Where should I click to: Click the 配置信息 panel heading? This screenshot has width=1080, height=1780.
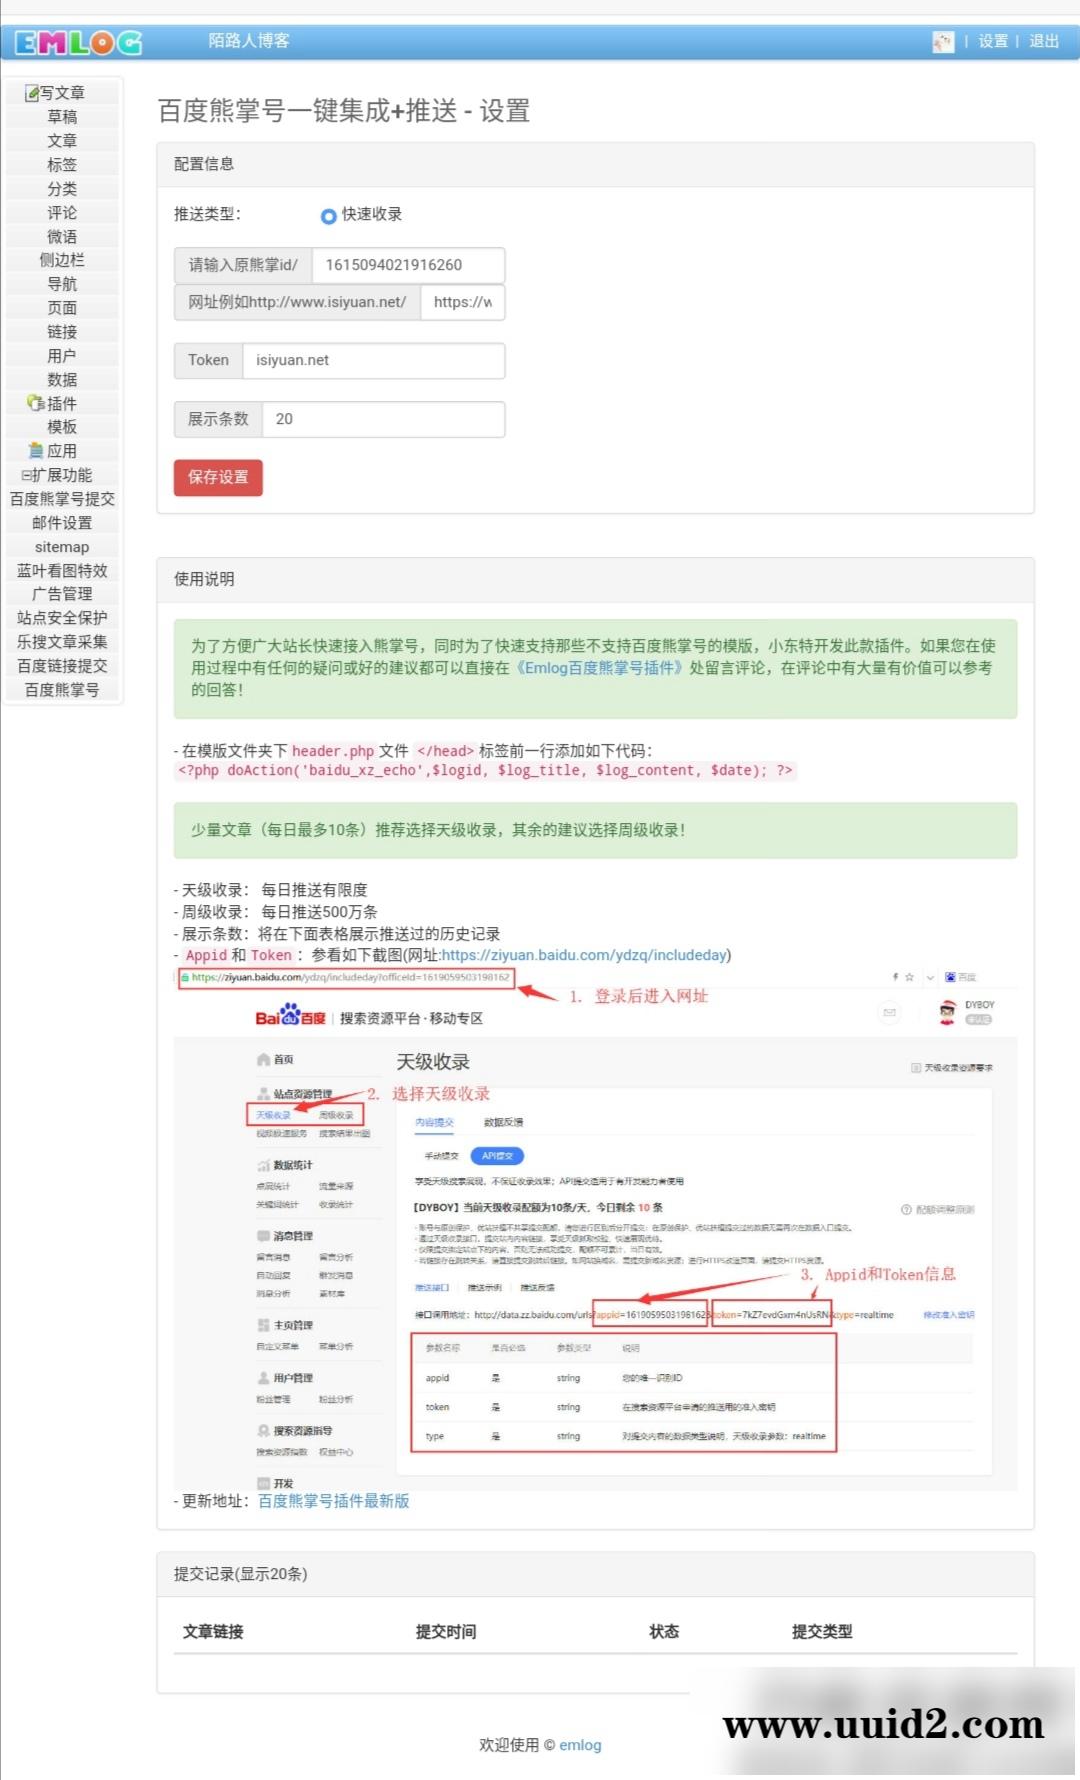coord(595,164)
